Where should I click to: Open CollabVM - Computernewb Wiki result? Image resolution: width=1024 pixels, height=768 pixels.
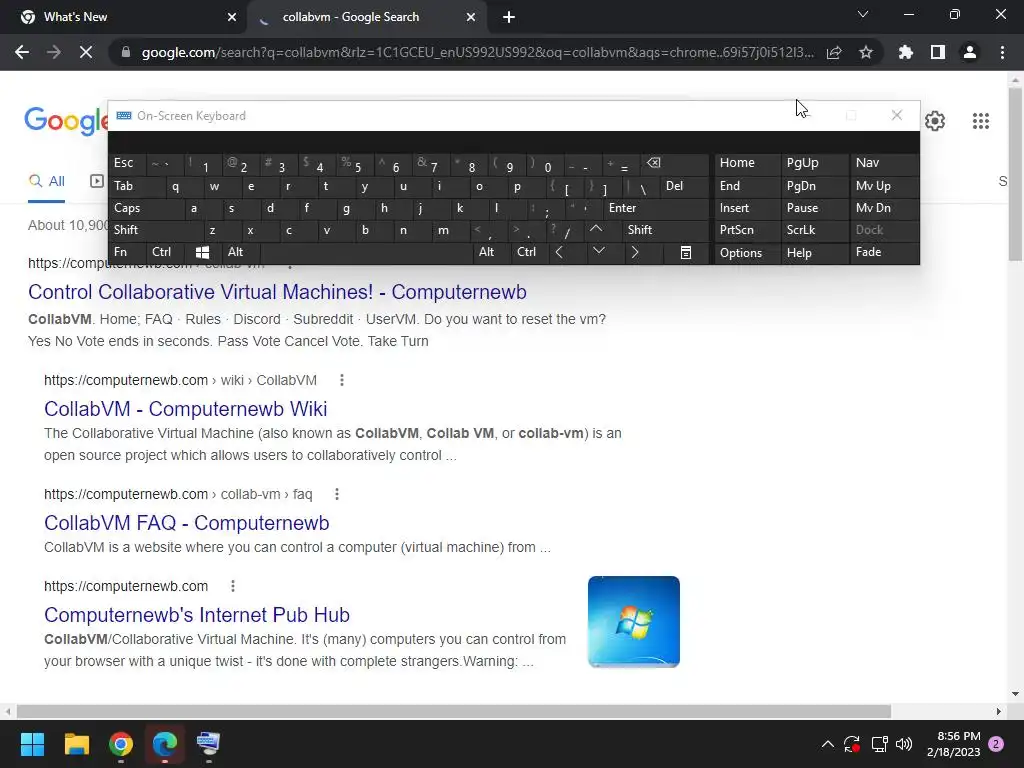pyautogui.click(x=185, y=409)
